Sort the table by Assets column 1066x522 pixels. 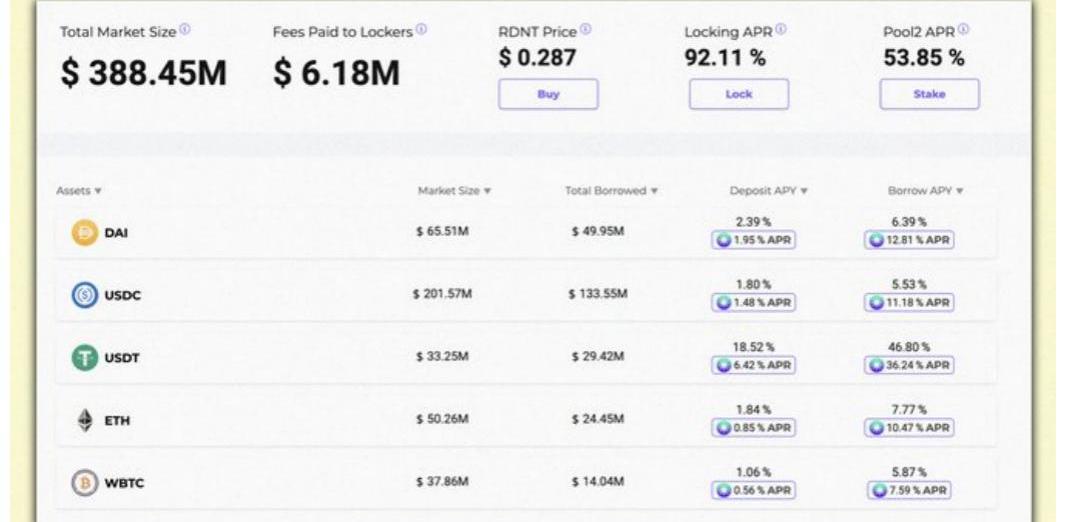(x=79, y=190)
